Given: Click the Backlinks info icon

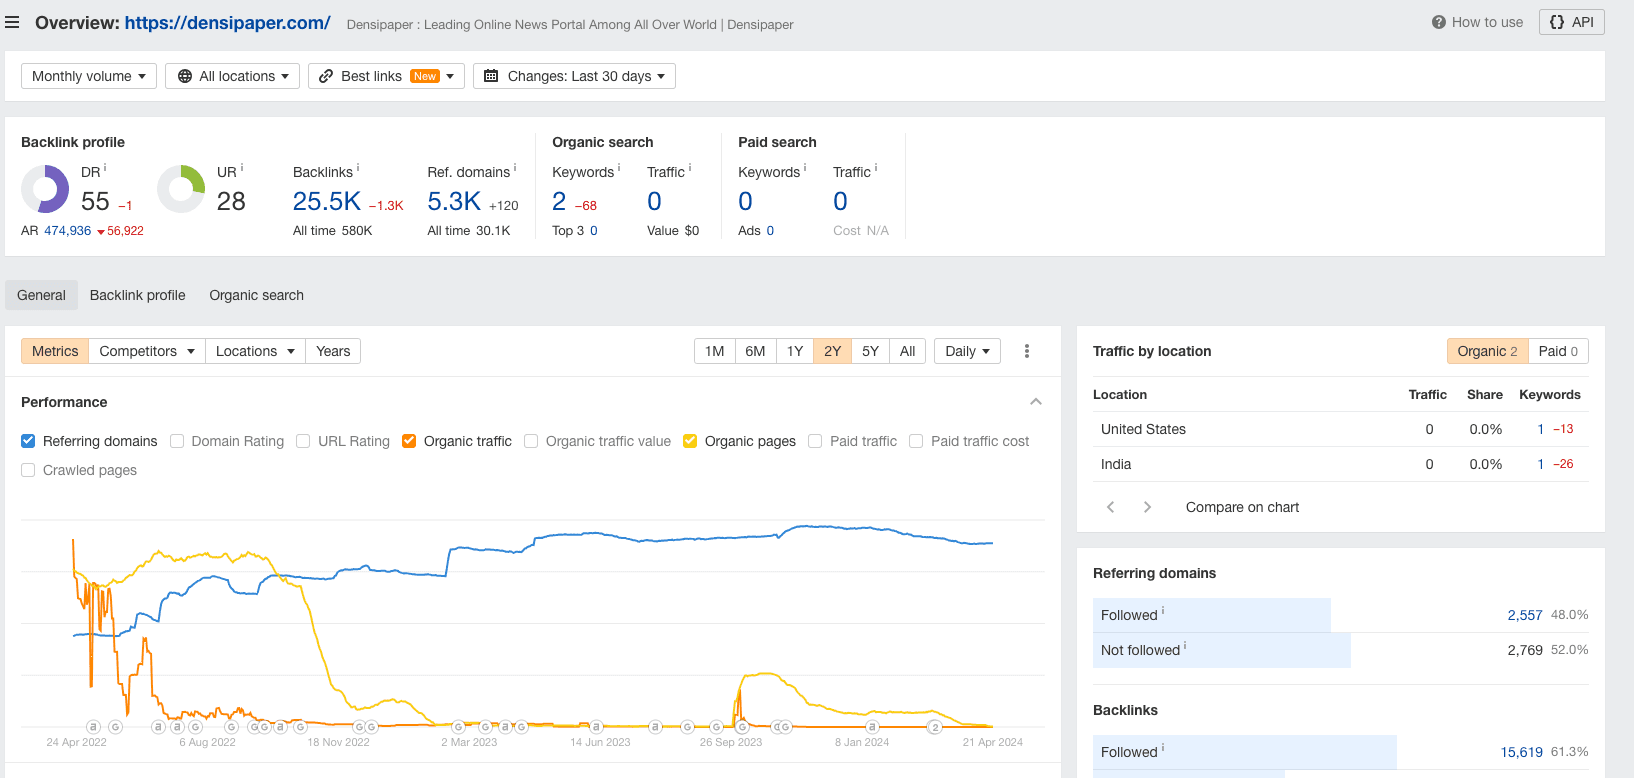Looking at the screenshot, I should (x=358, y=168).
